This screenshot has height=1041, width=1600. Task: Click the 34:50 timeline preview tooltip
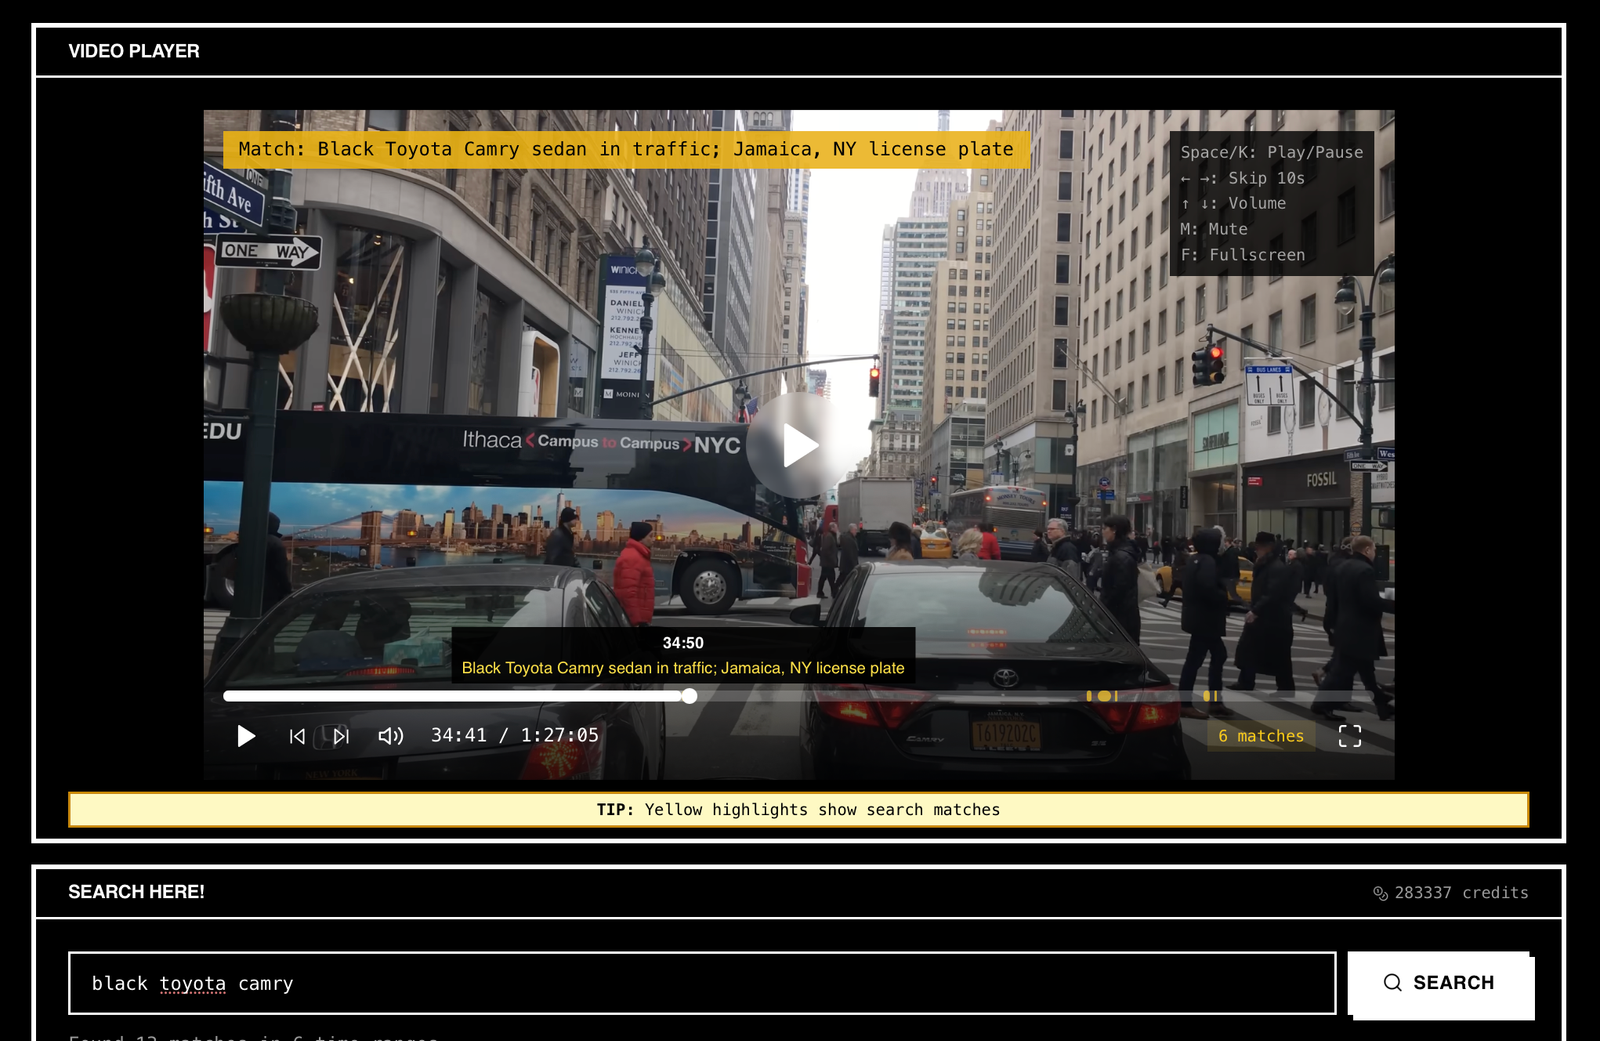click(683, 655)
